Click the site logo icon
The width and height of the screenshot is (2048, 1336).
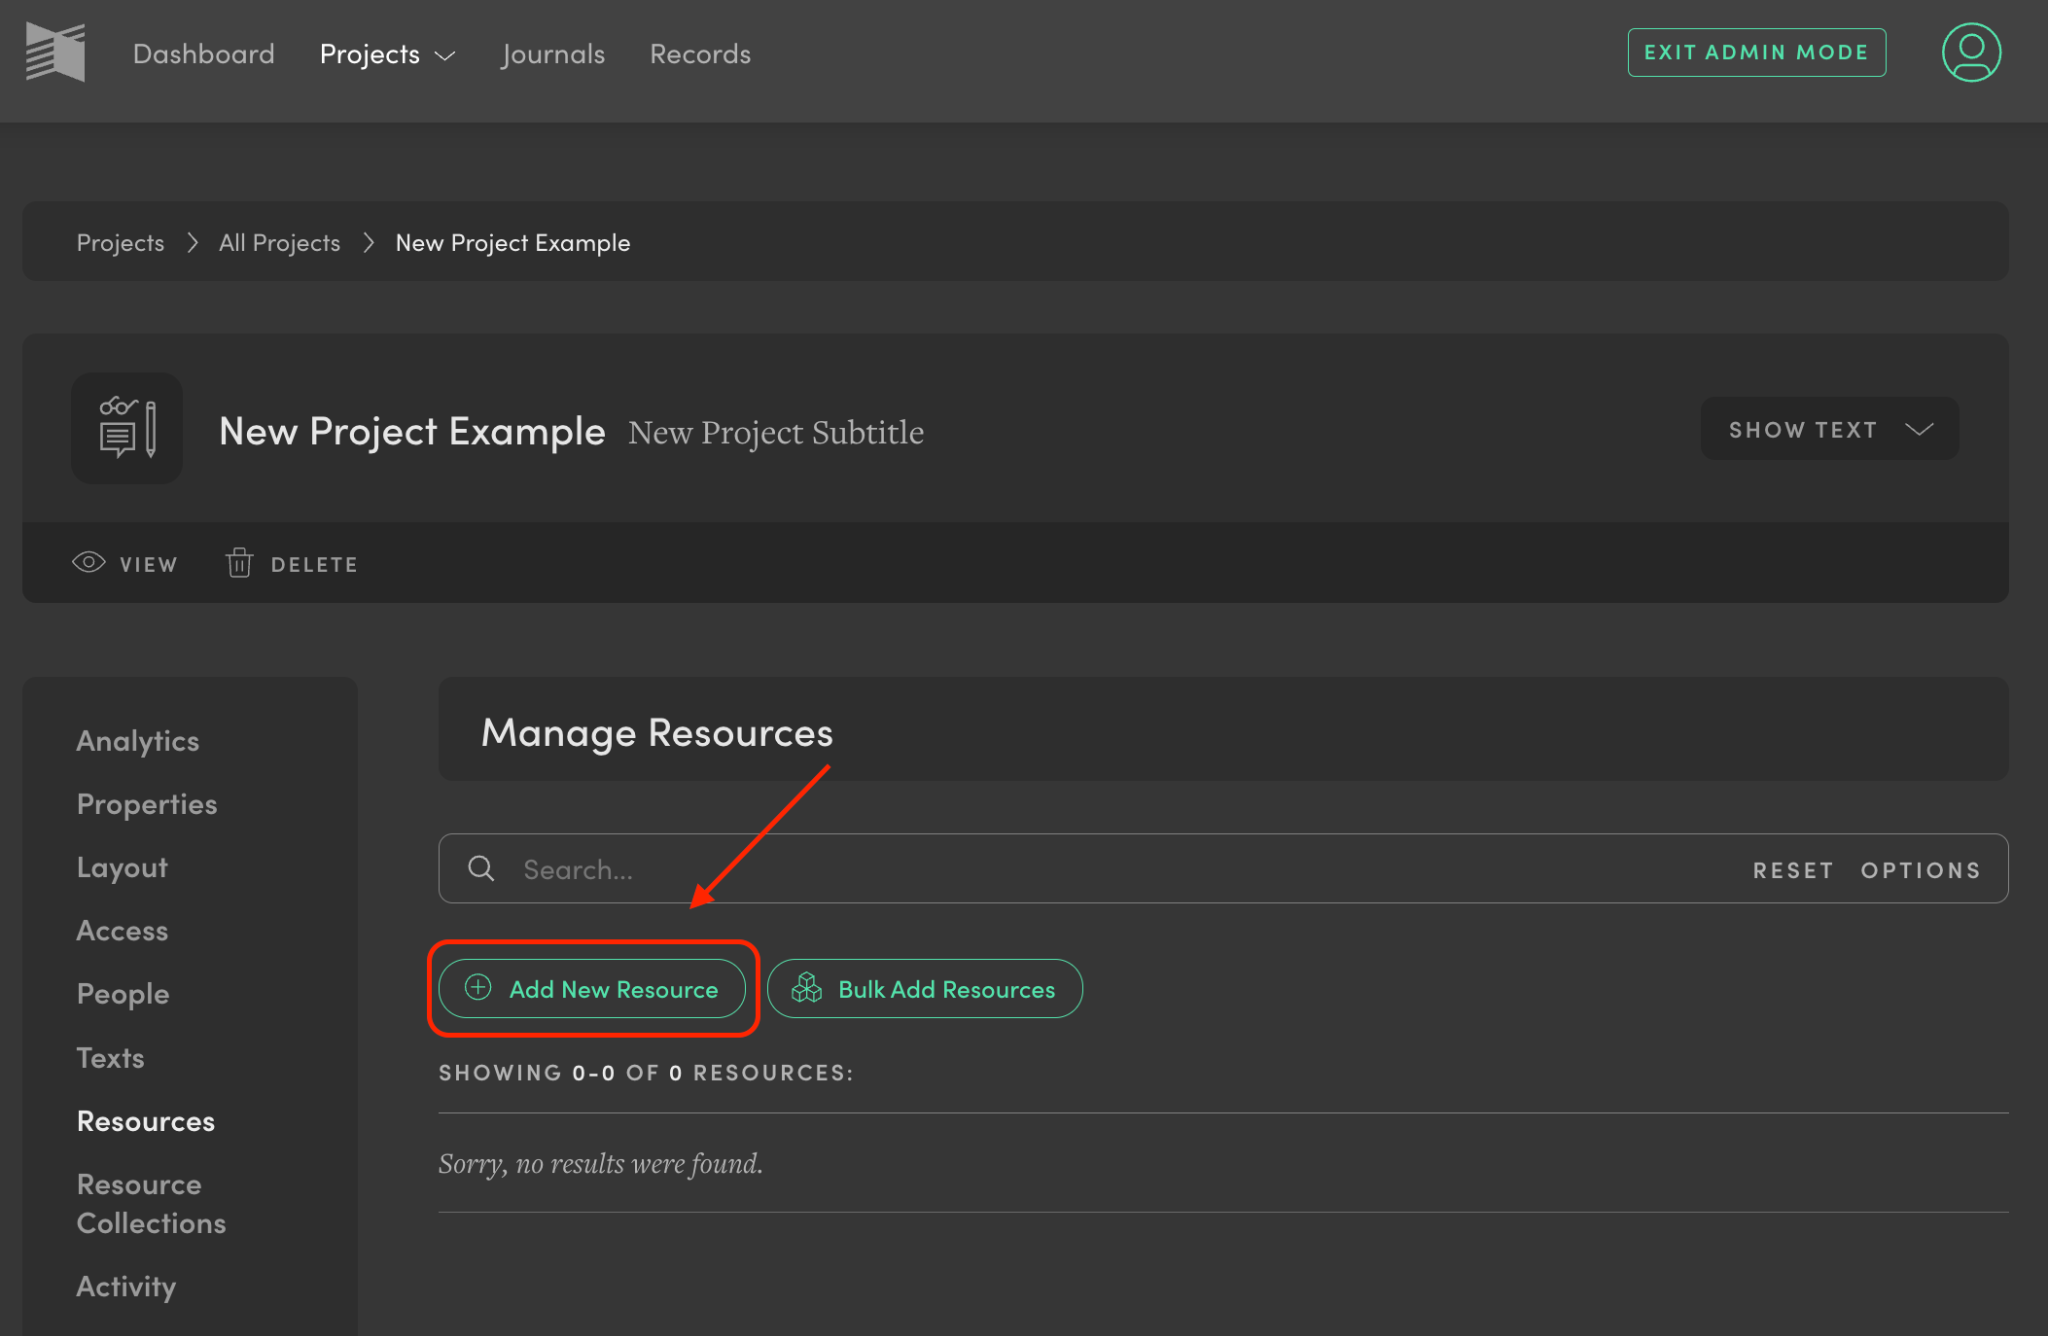tap(55, 52)
